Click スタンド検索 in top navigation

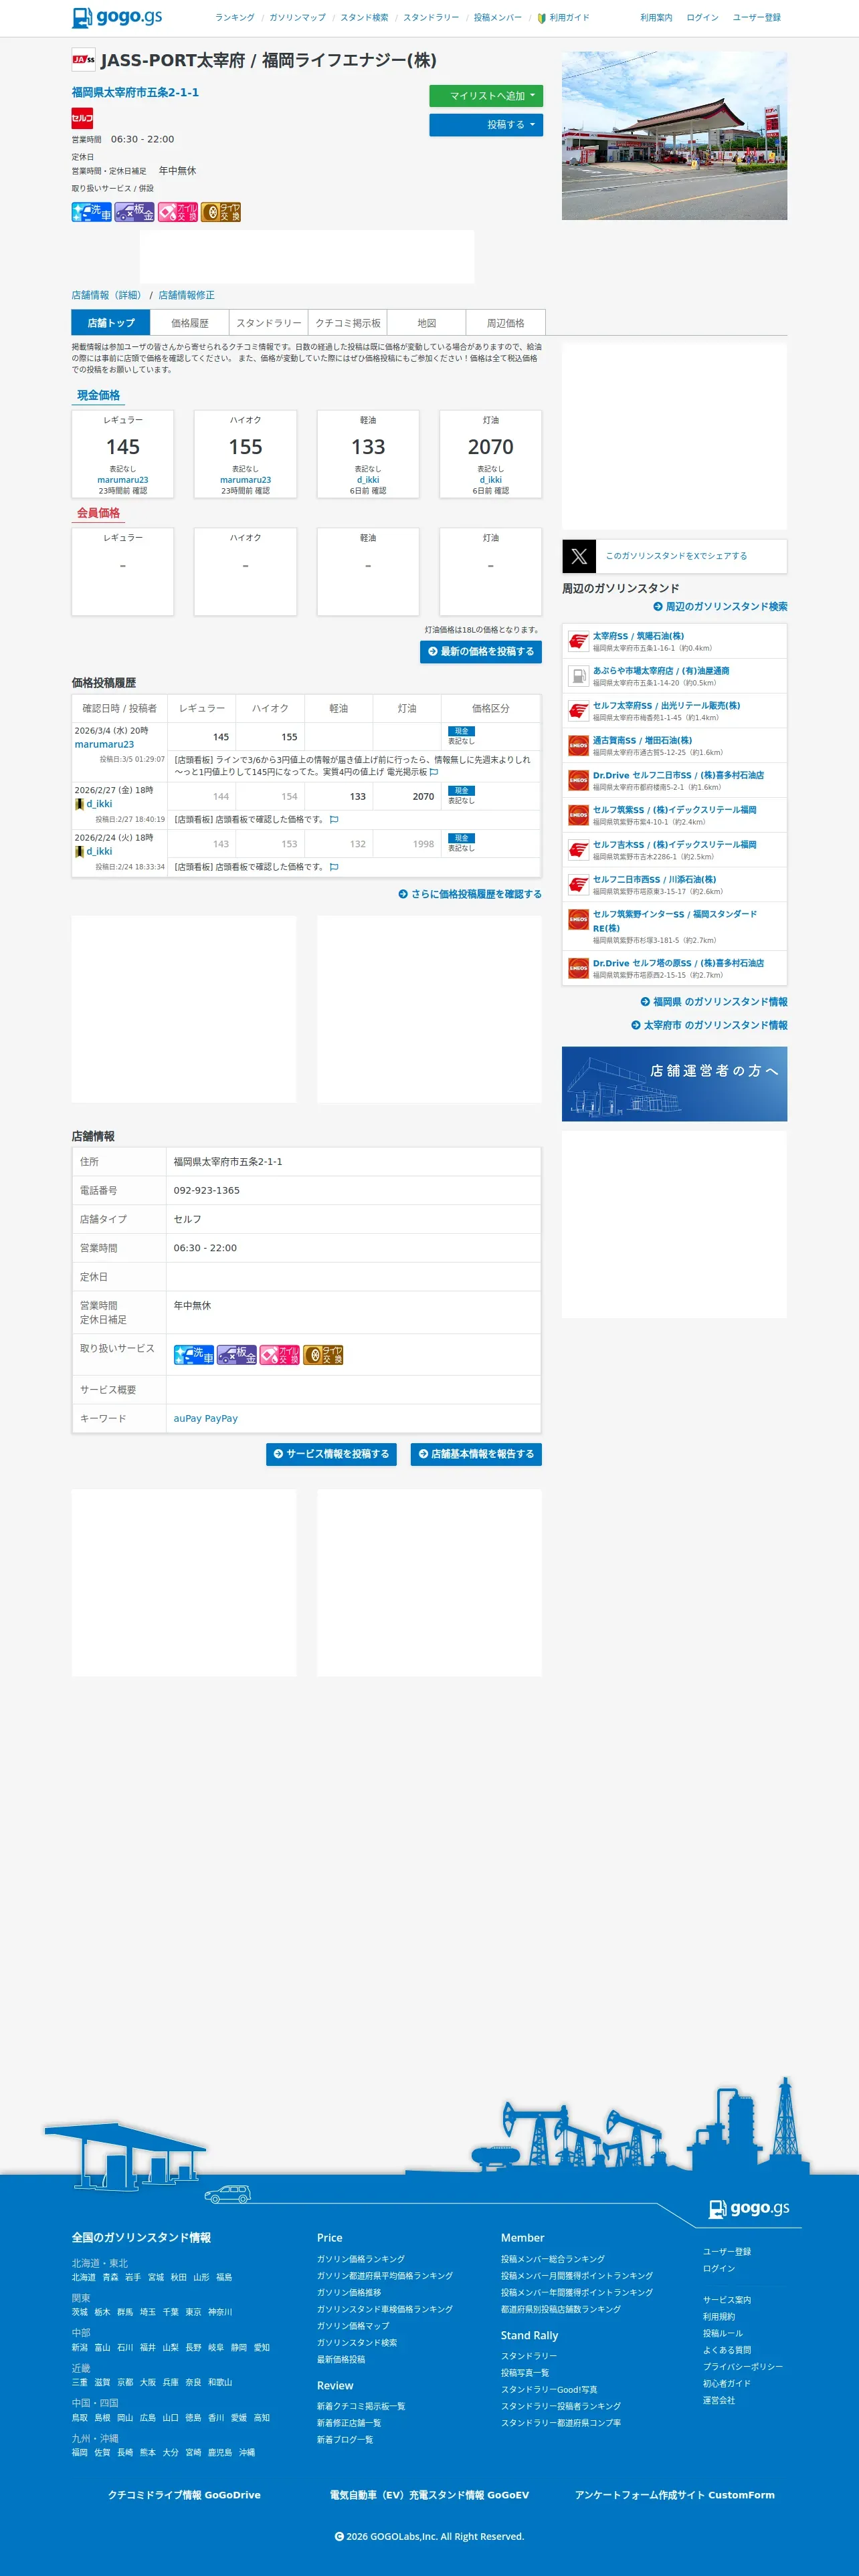coord(364,18)
